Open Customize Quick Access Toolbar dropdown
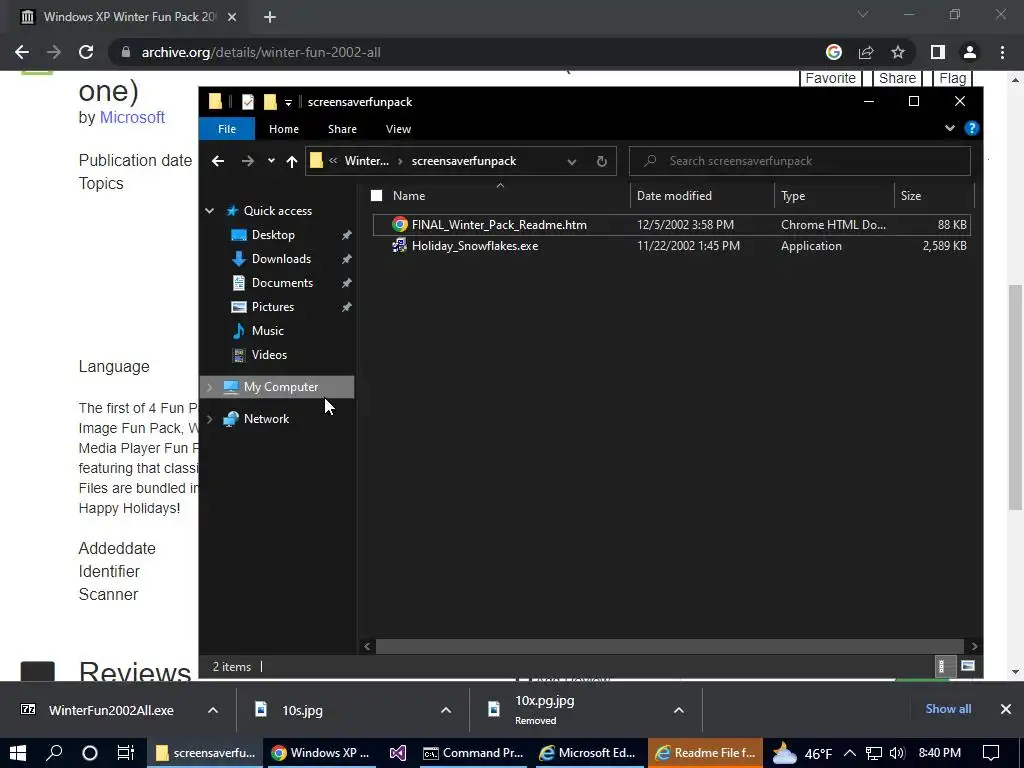The image size is (1024, 768). point(288,103)
